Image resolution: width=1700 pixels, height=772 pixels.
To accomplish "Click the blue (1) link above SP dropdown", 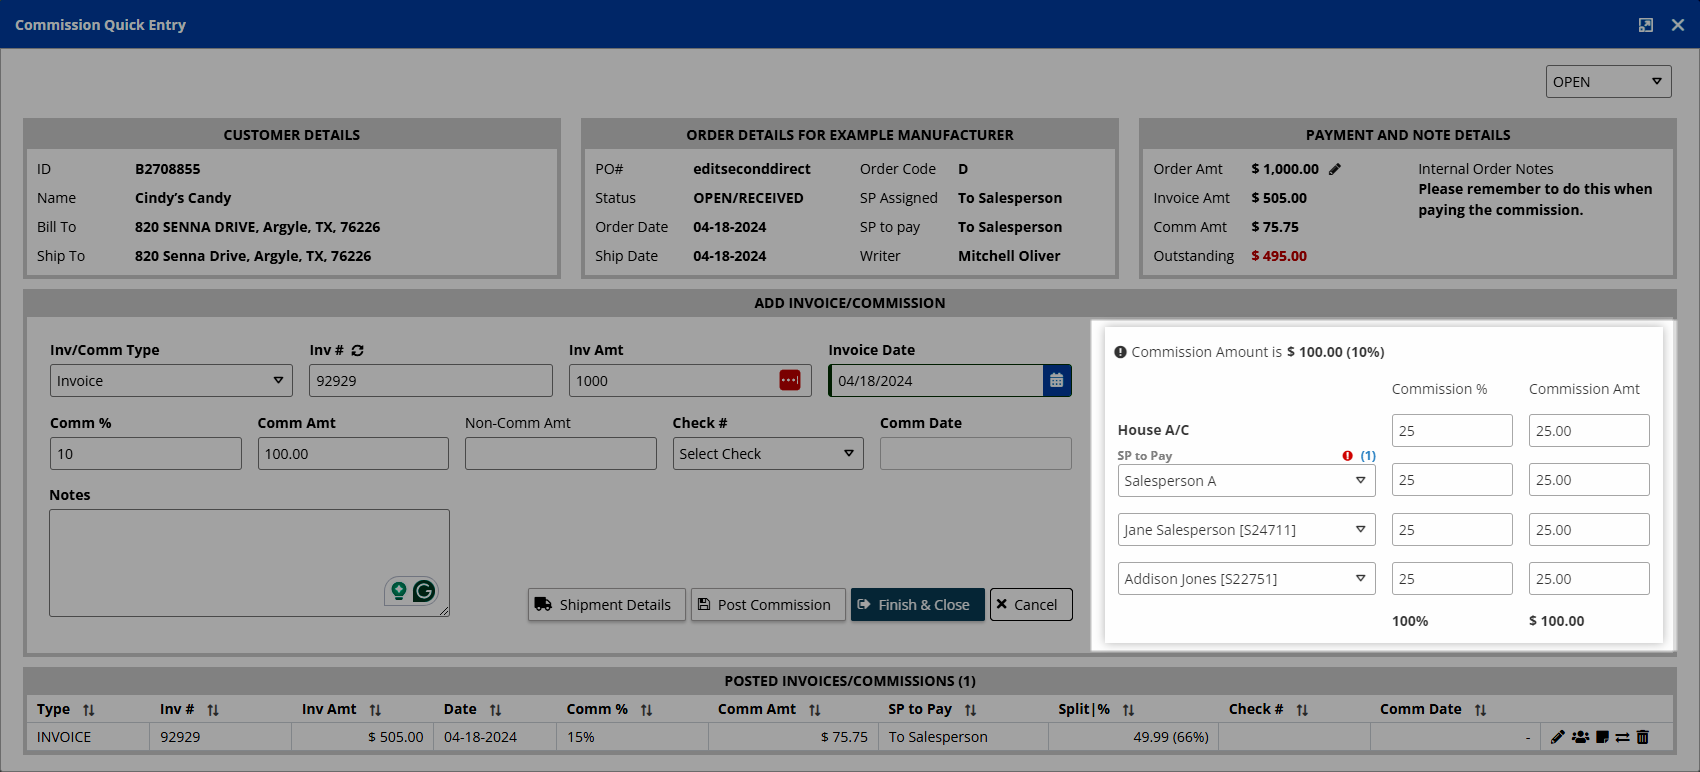I will [1368, 456].
